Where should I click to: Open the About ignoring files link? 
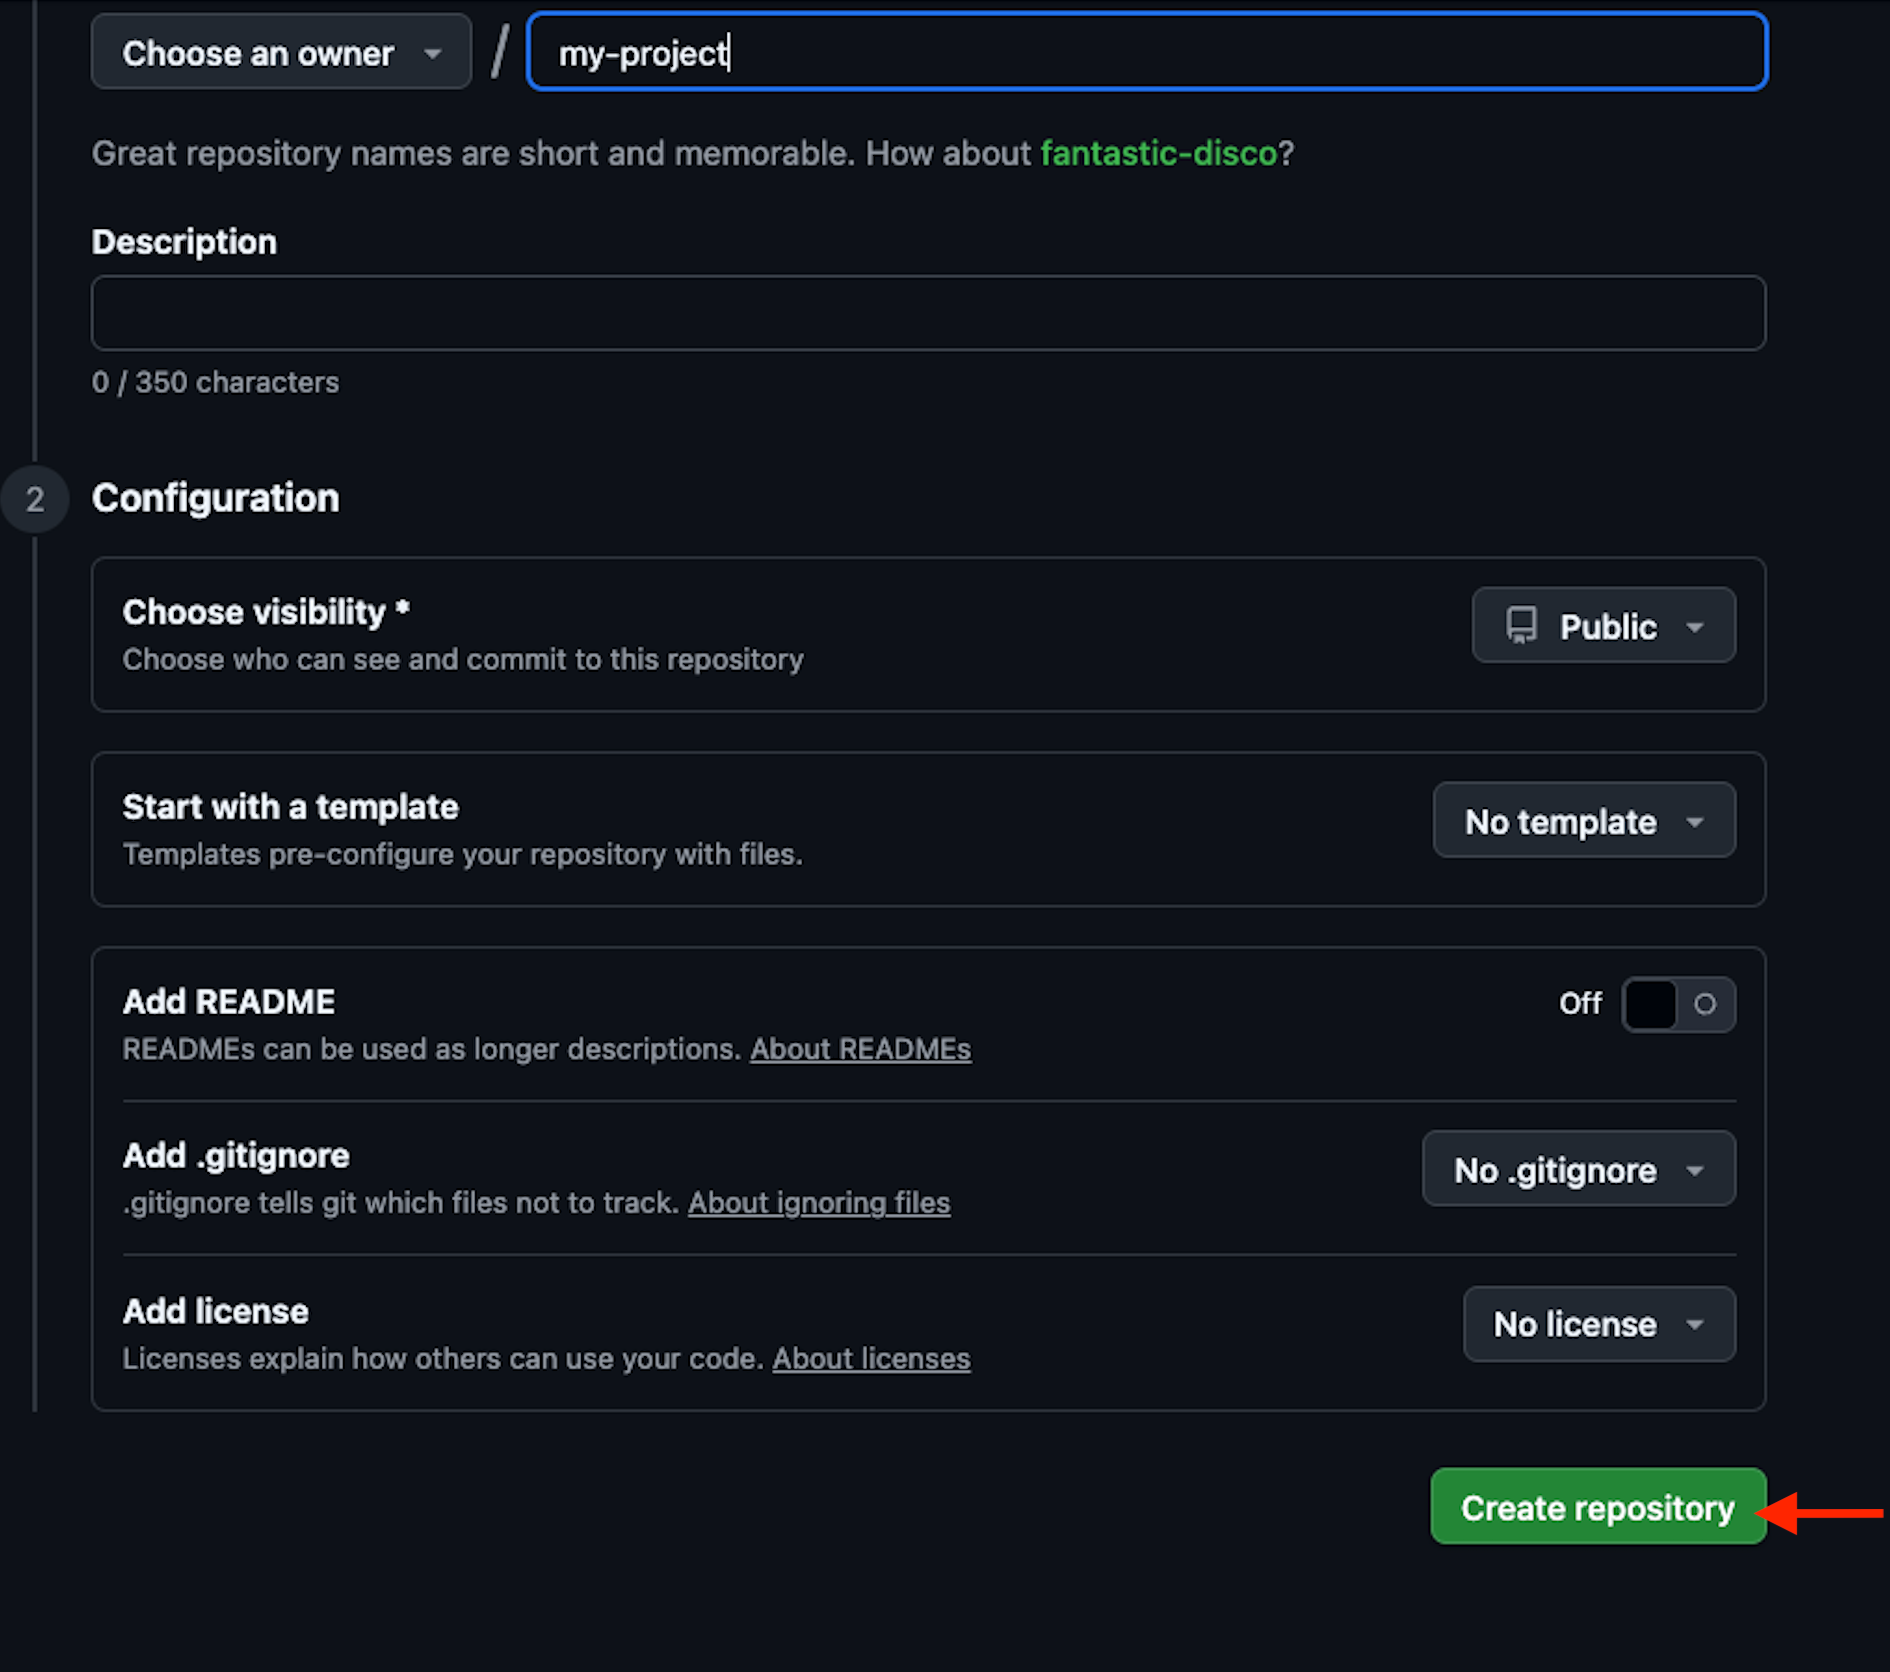point(818,1202)
